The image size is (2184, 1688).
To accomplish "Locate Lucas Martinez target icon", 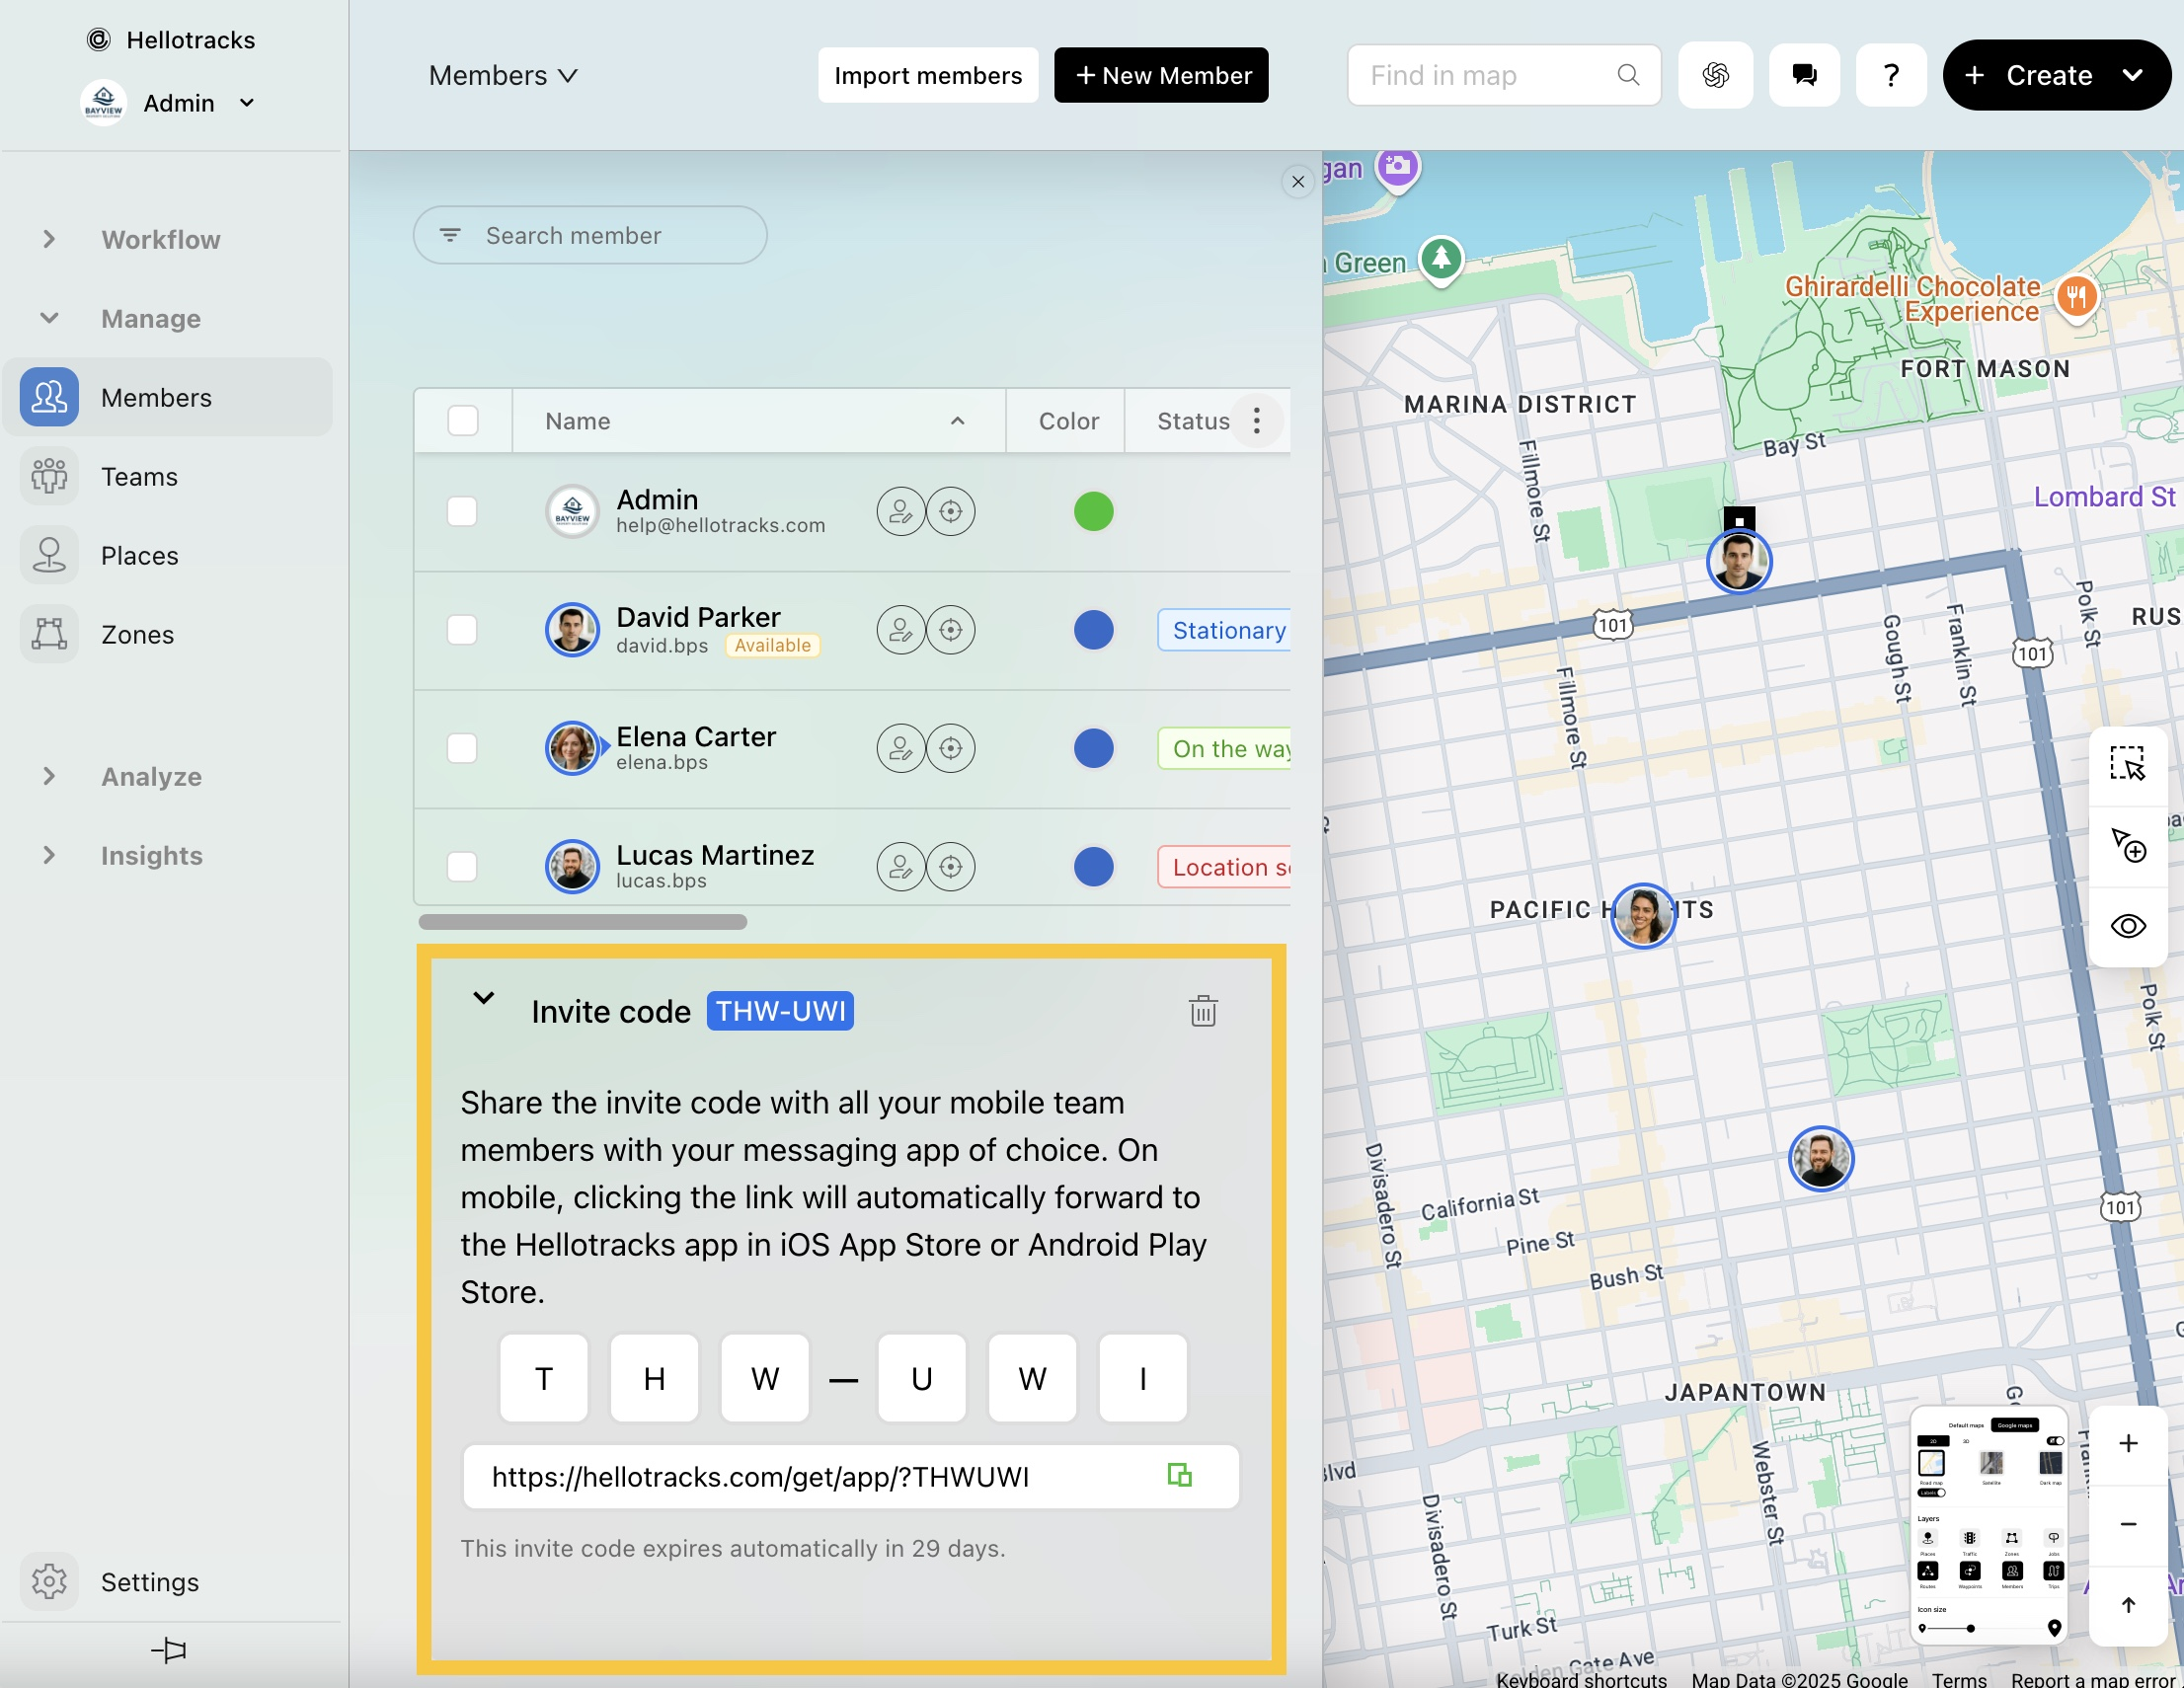I will 950,867.
